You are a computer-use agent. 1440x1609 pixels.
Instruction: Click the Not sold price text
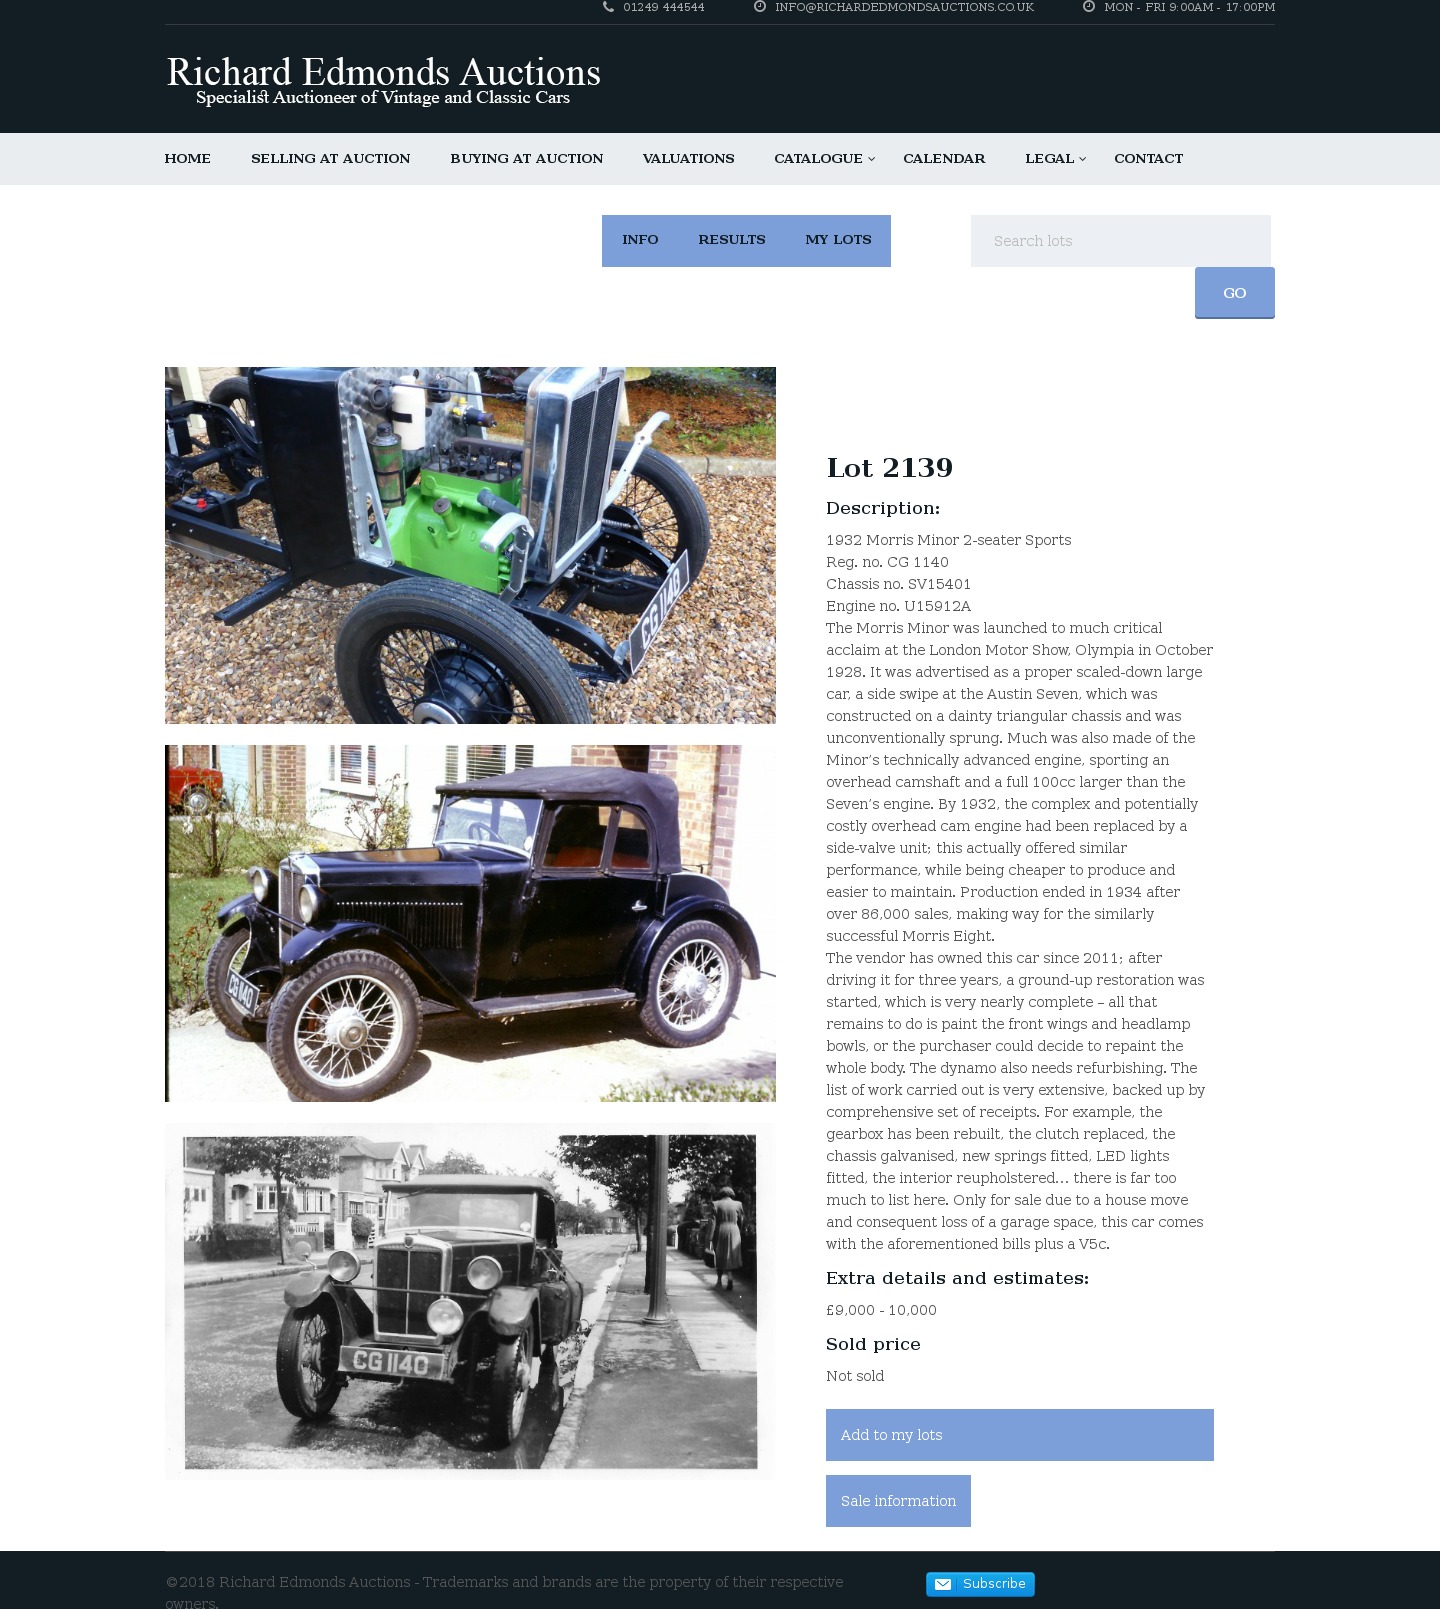[855, 1376]
